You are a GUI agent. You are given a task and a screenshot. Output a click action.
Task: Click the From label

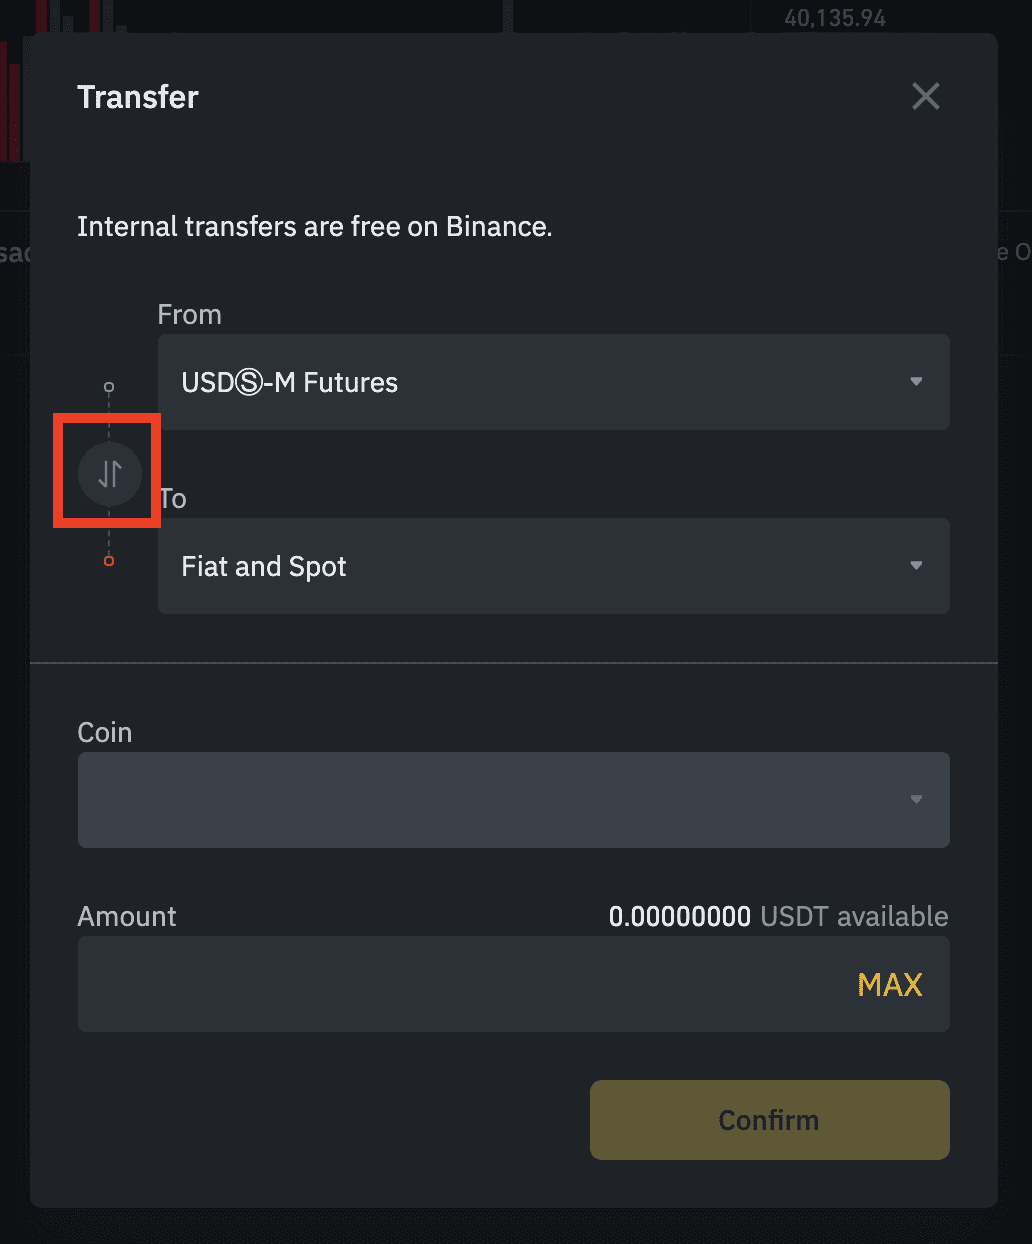[x=190, y=315]
